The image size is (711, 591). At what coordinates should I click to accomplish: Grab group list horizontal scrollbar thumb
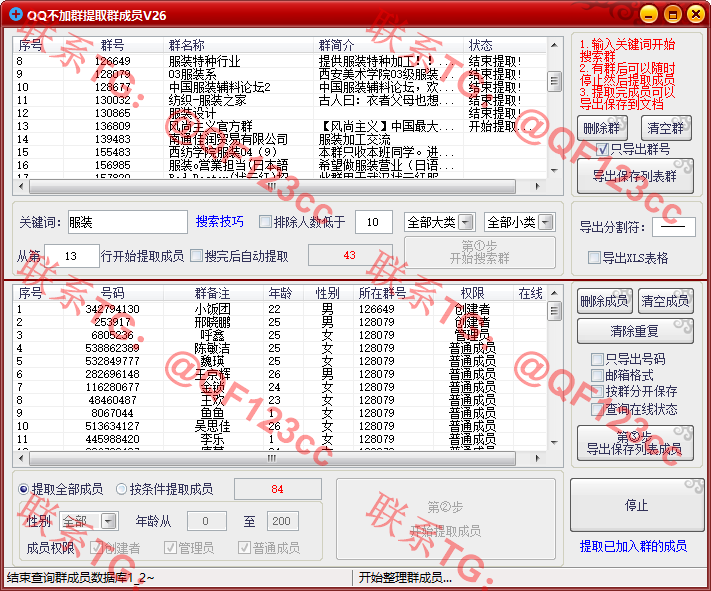272,186
